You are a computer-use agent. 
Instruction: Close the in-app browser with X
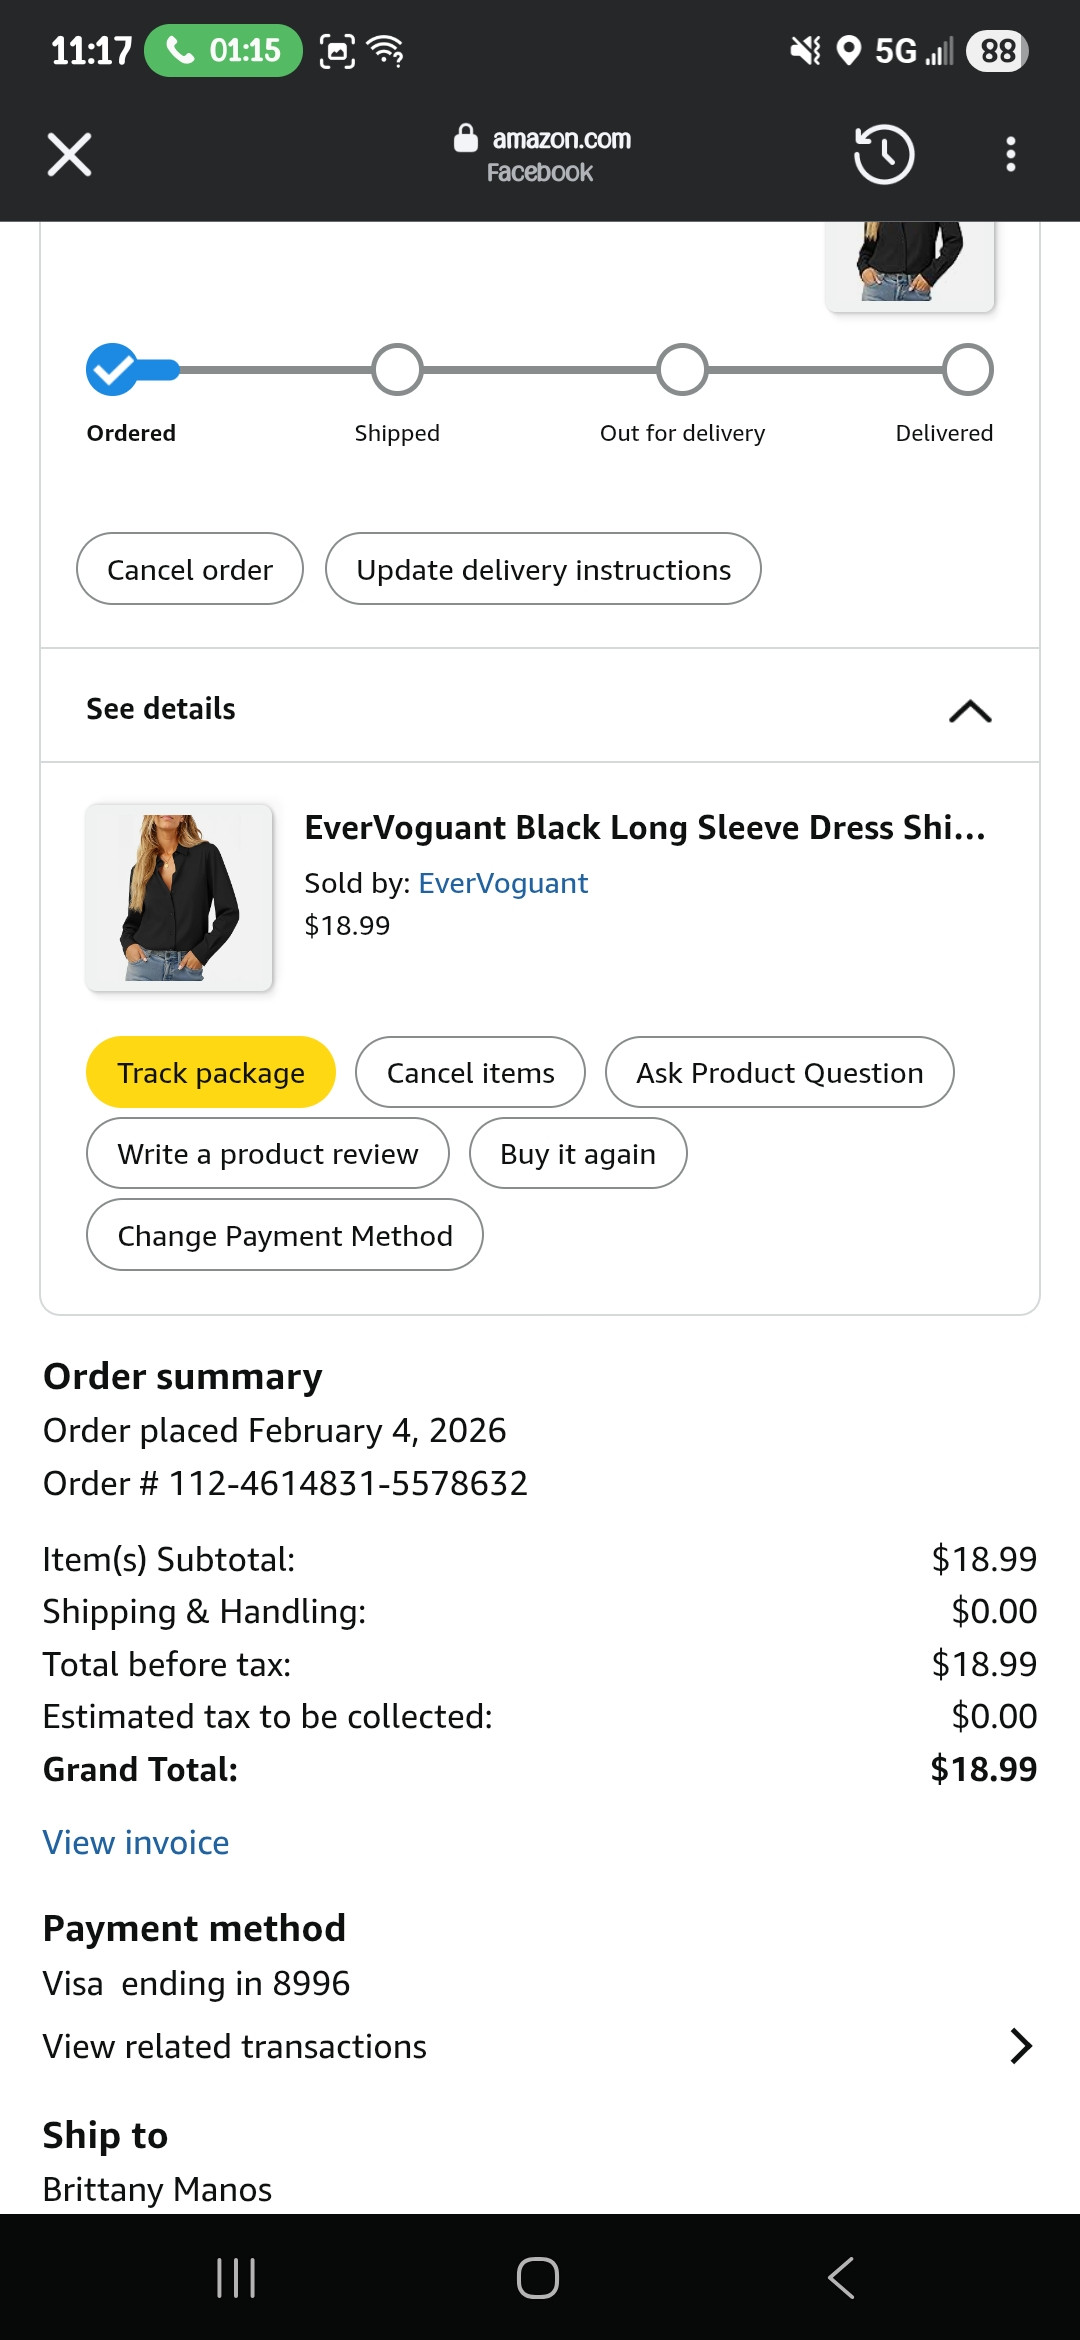[x=69, y=155]
